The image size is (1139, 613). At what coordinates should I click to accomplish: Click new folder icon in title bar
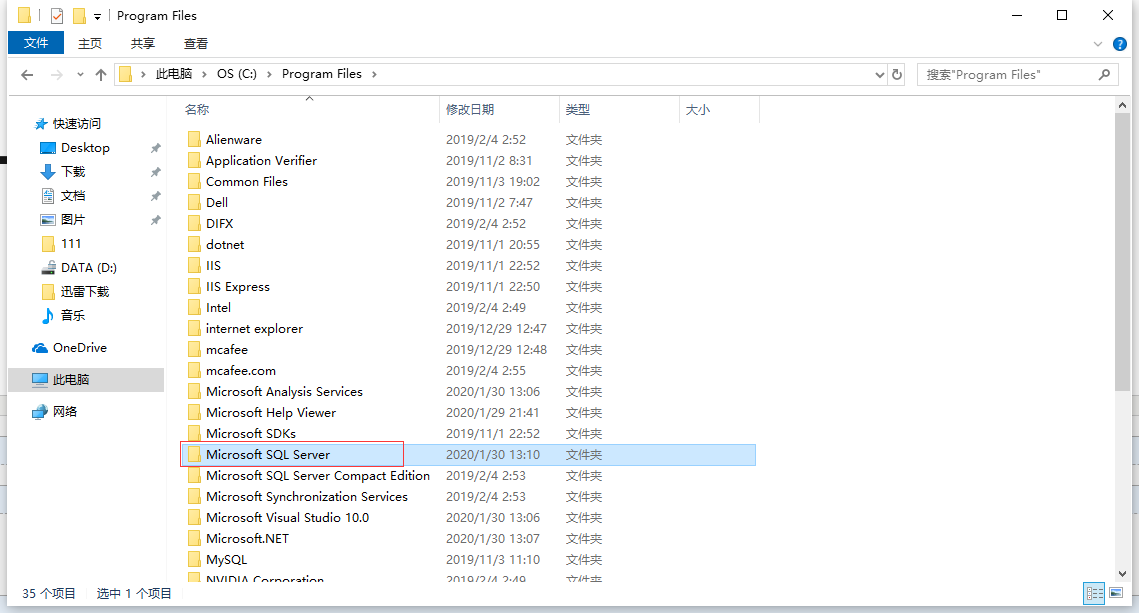(x=79, y=15)
